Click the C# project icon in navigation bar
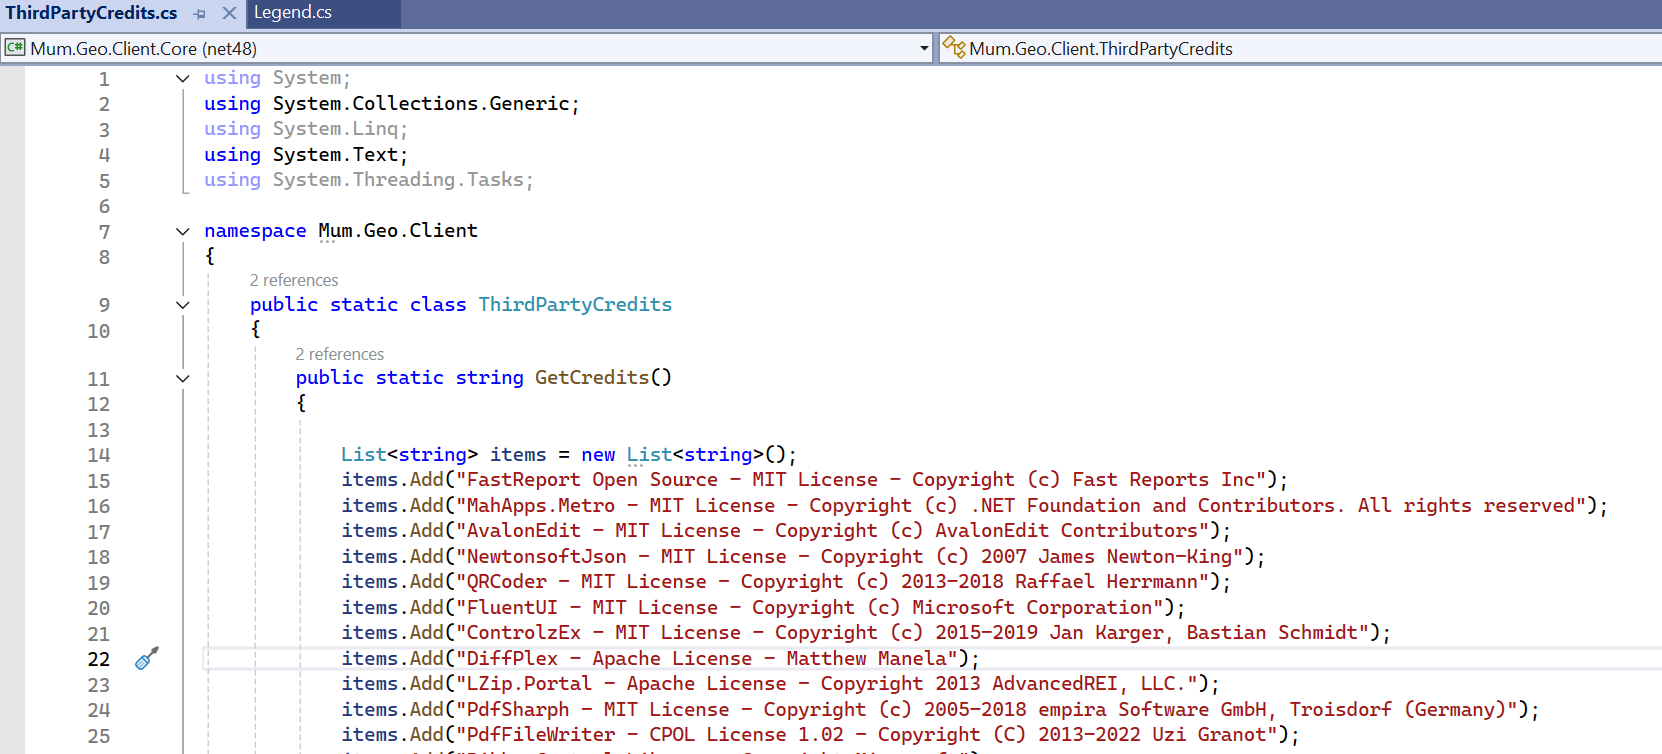1662x754 pixels. pyautogui.click(x=15, y=48)
